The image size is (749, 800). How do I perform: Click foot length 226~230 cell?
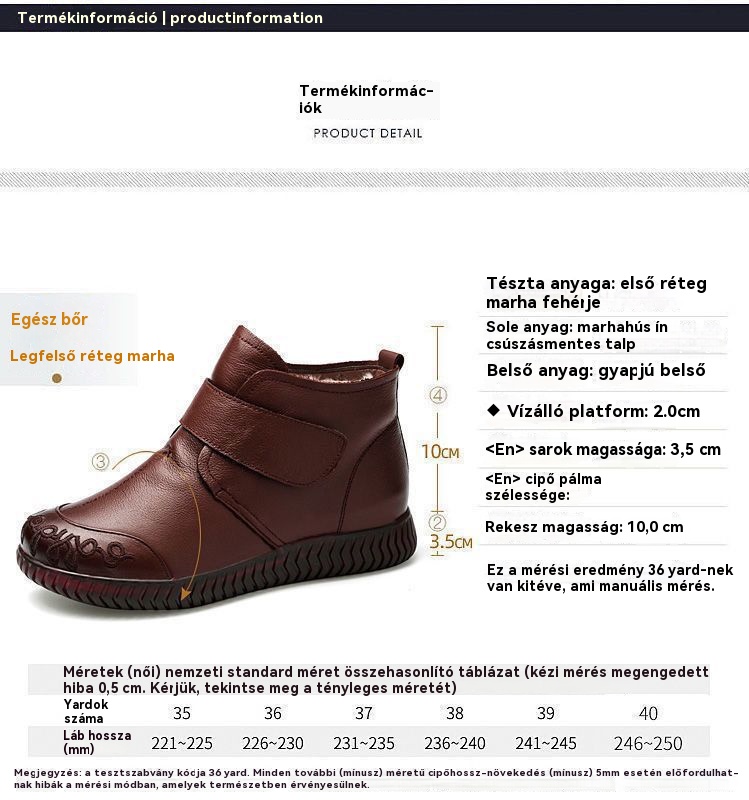click(x=272, y=743)
